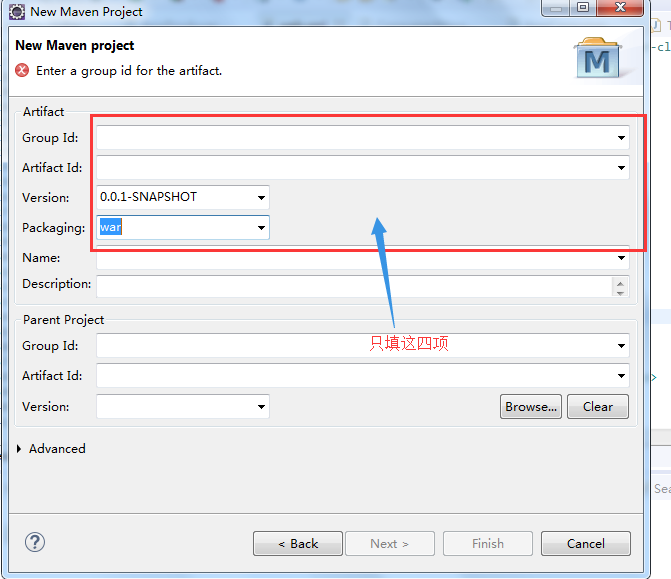Click the "Parent Project" group label
The image size is (671, 579).
click(63, 320)
